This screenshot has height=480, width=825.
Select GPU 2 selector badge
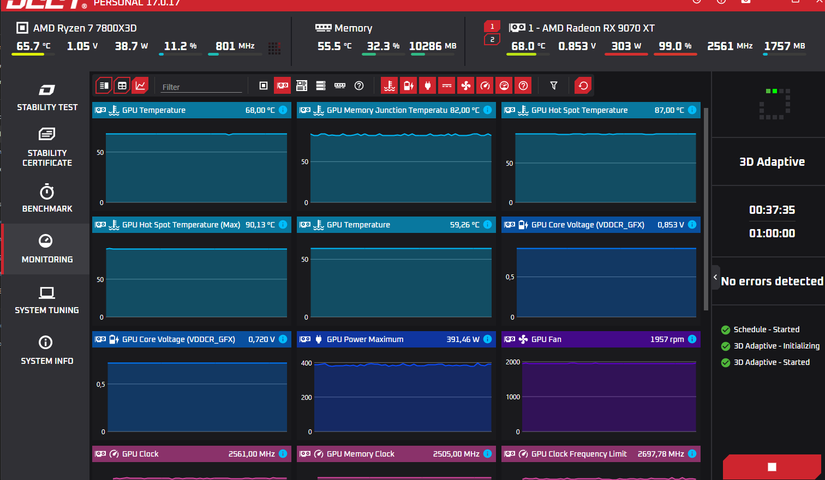(x=492, y=39)
